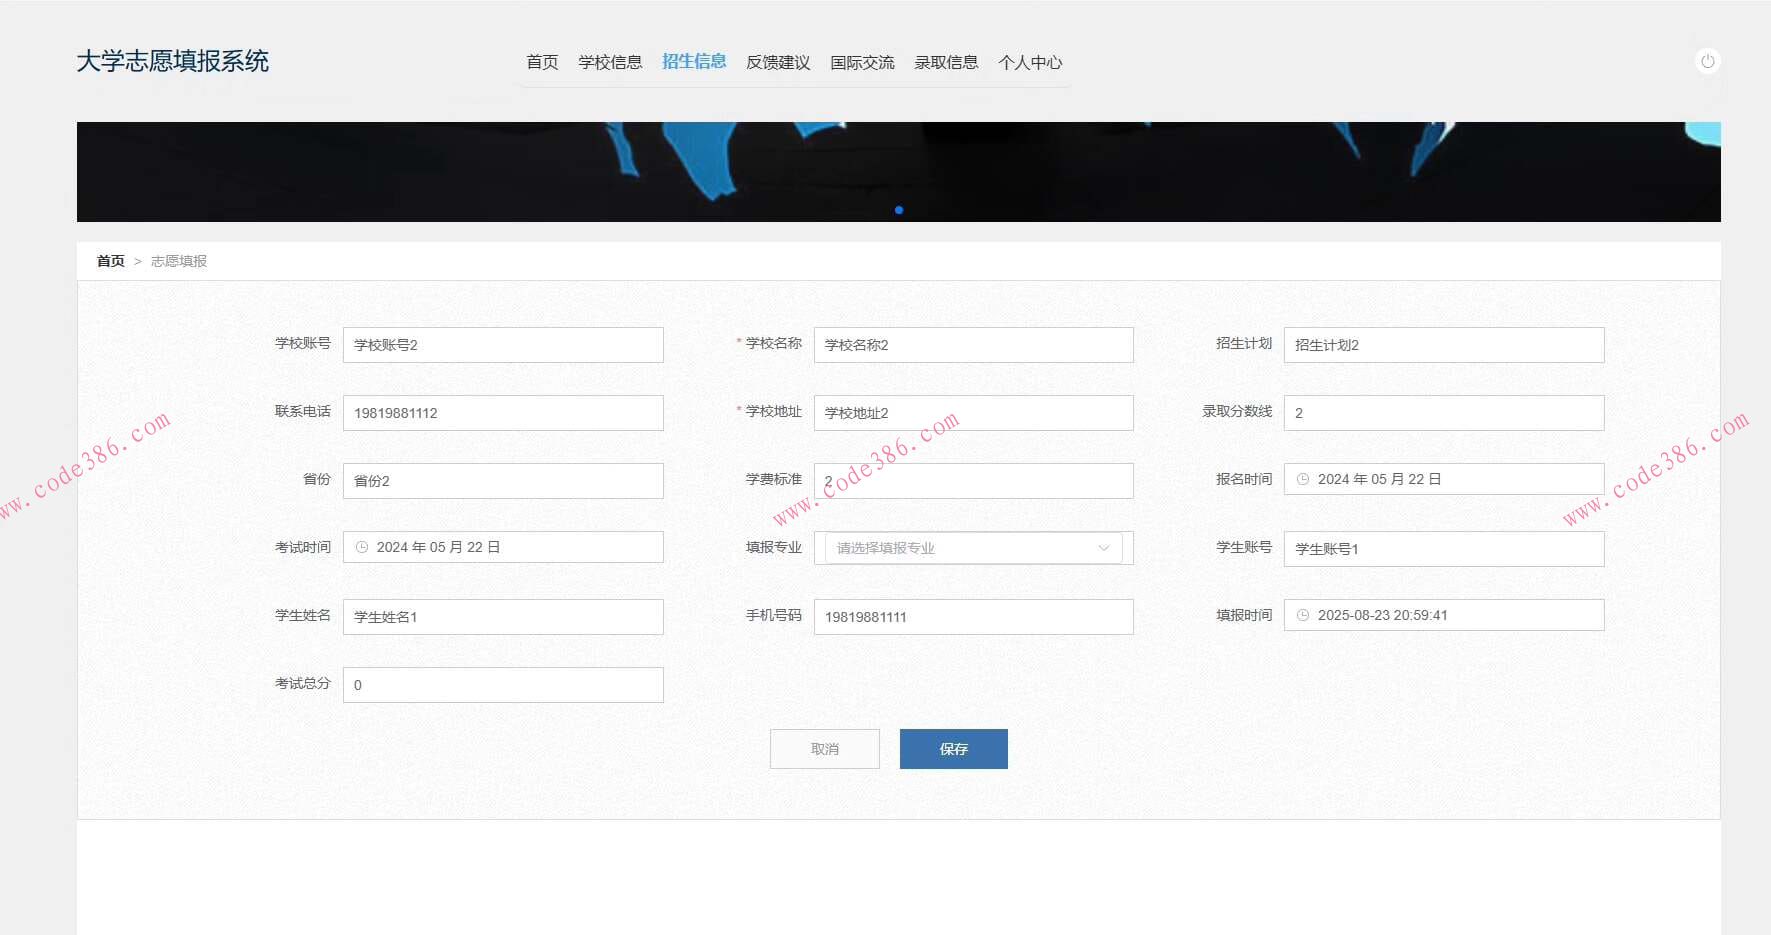Click the 保存 button to save
This screenshot has width=1771, height=935.
point(952,748)
